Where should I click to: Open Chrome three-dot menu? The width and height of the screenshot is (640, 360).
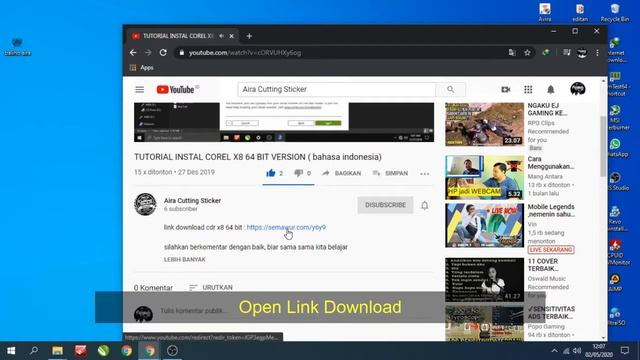pos(598,53)
